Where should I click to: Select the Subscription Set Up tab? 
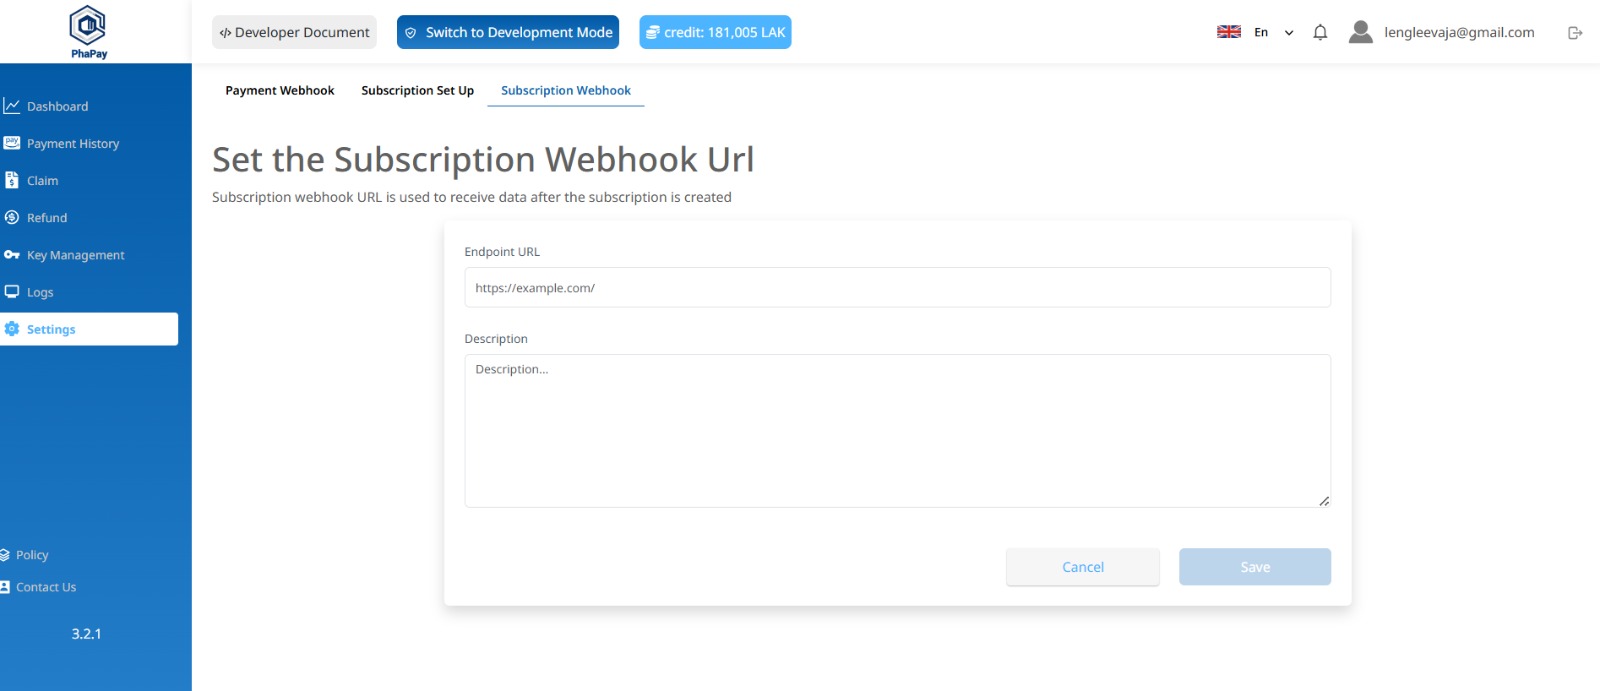coord(417,90)
